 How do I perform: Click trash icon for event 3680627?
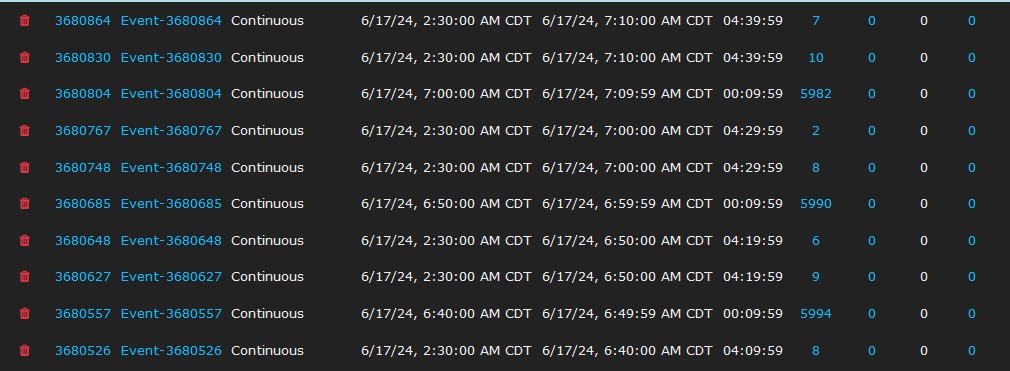coord(24,277)
